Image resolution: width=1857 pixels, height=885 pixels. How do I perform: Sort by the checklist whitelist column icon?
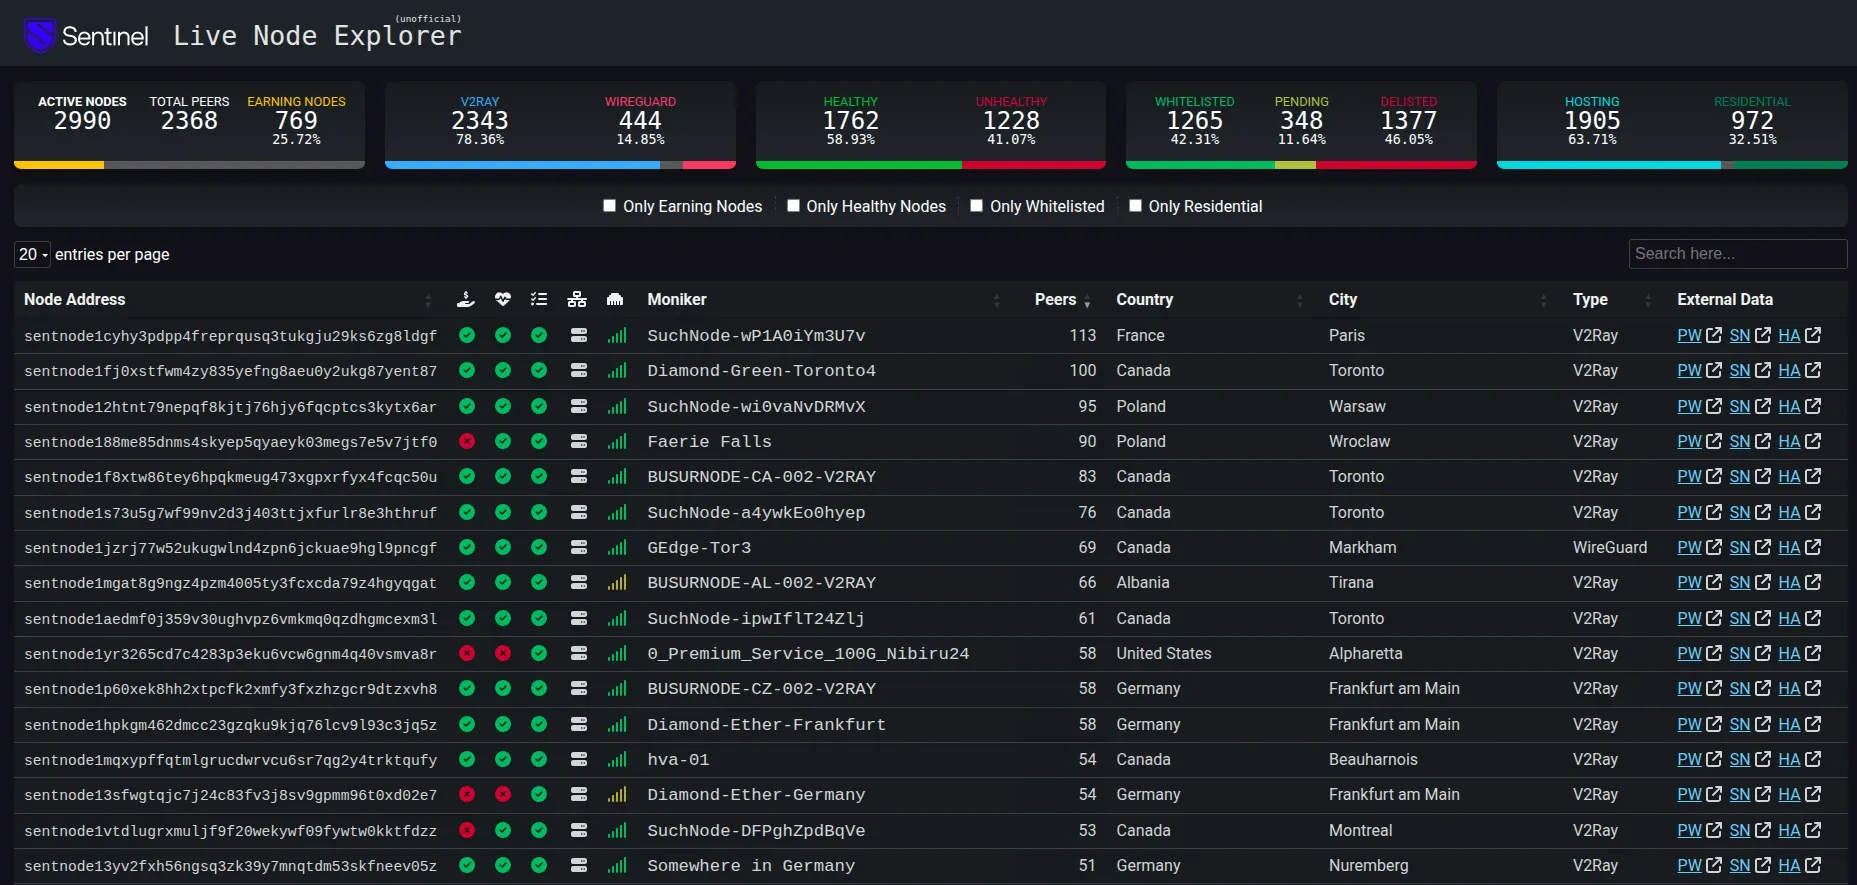(x=539, y=299)
